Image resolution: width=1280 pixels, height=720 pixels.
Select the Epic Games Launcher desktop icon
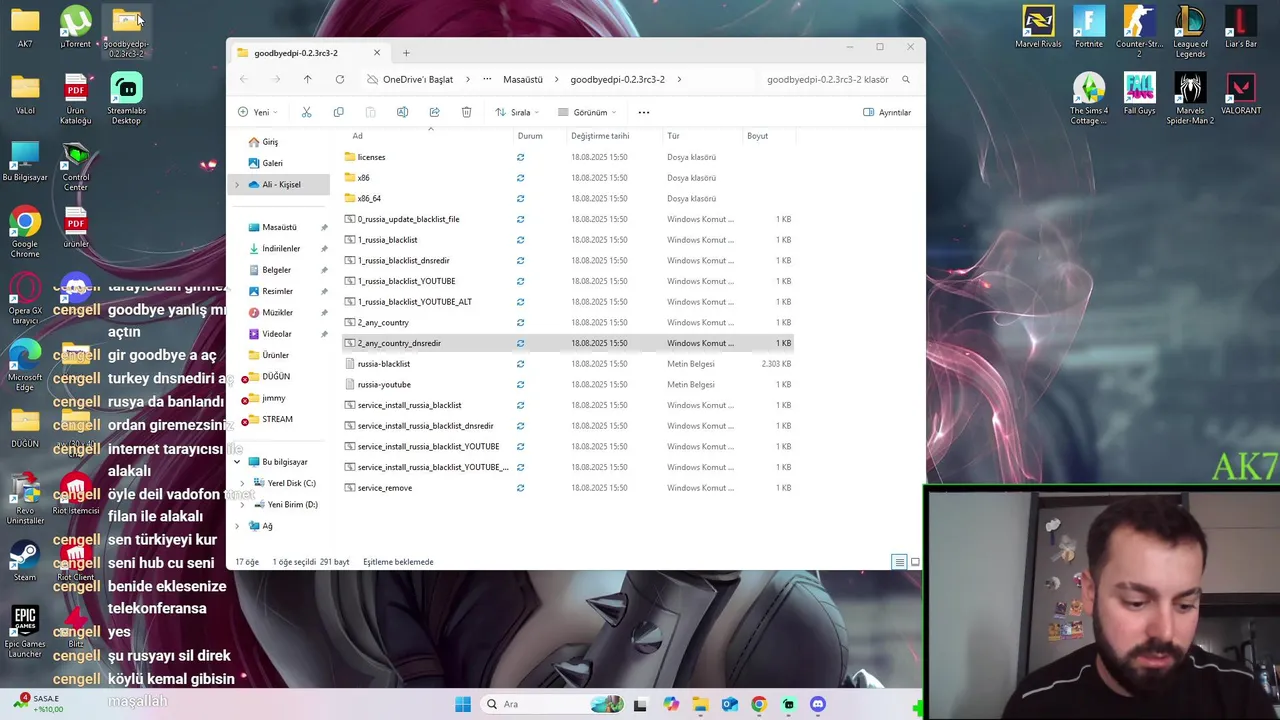click(x=25, y=633)
